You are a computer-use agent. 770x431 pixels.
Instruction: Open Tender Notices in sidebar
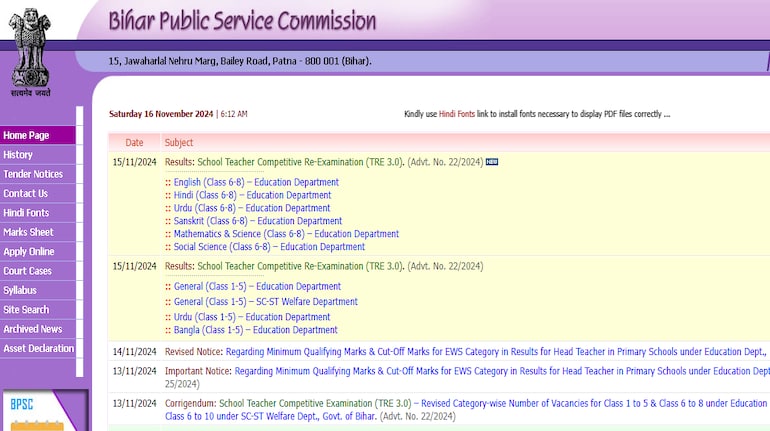[x=38, y=174]
